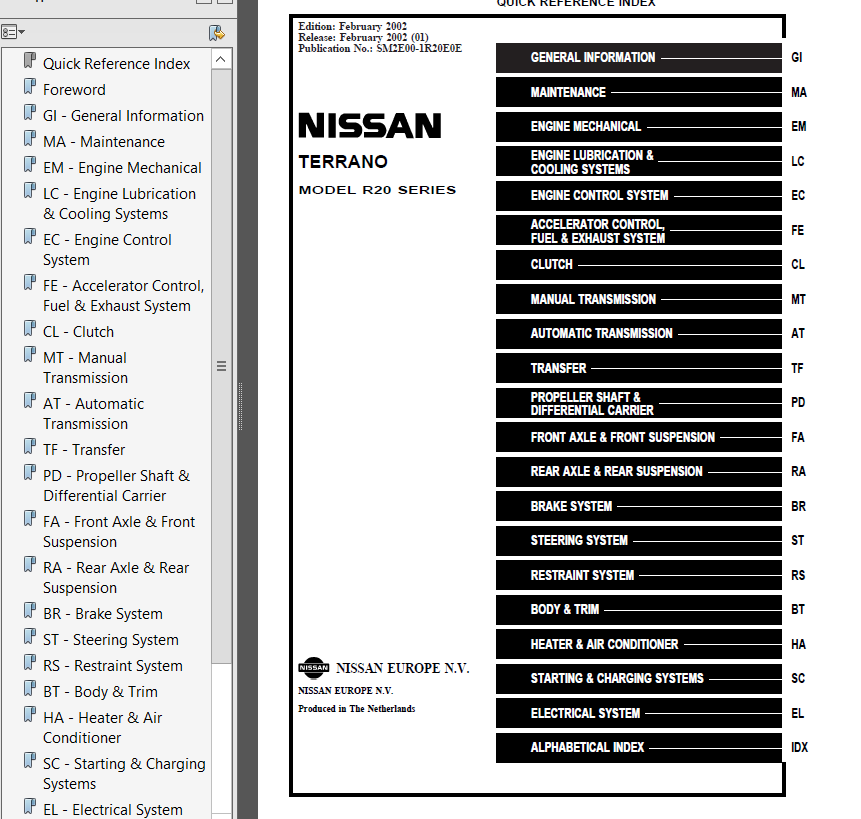
Task: Click bookmark icon beside Foreword
Action: (30, 86)
